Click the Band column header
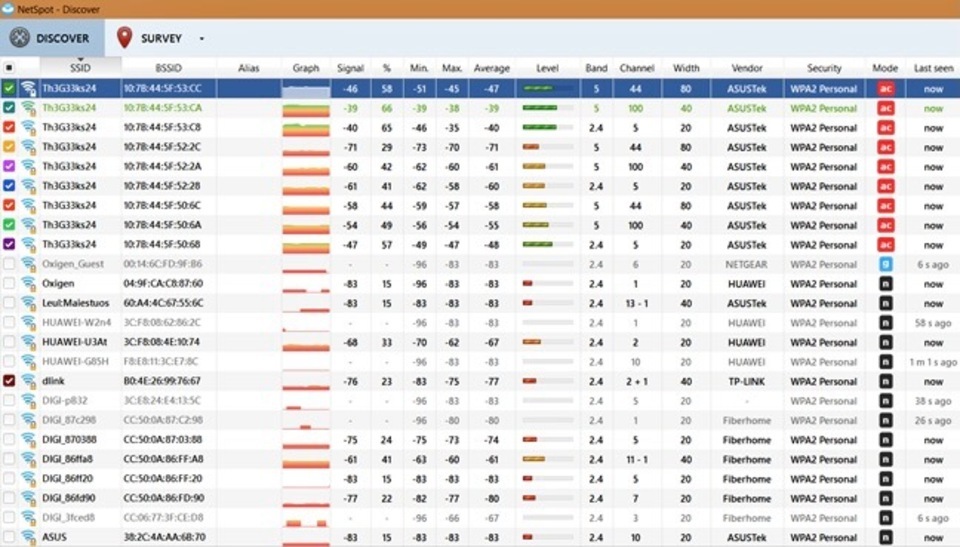This screenshot has height=547, width=960. pyautogui.click(x=596, y=68)
